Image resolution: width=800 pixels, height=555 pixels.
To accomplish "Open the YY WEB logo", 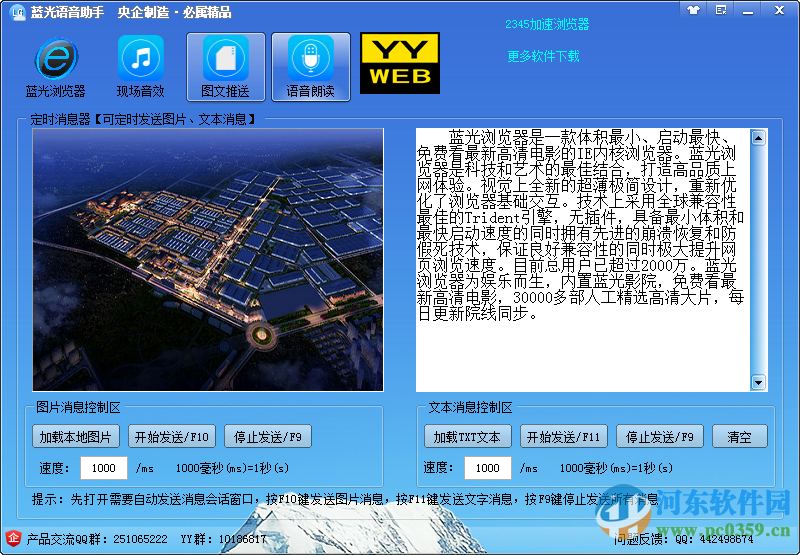I will tap(400, 63).
